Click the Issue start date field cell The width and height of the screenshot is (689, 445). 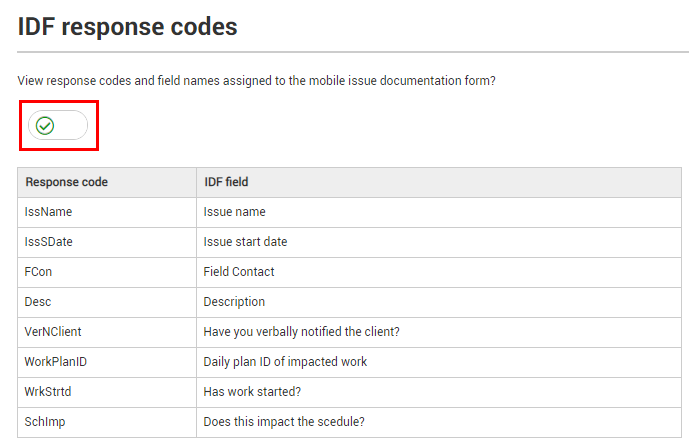(x=439, y=242)
